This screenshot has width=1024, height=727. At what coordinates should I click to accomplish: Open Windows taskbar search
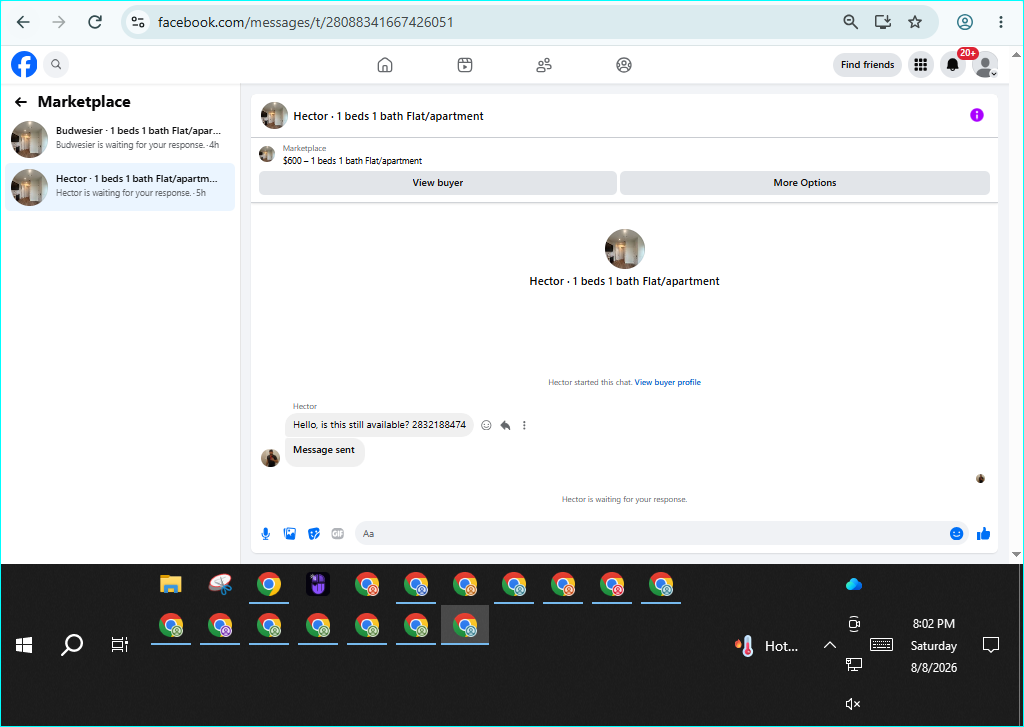coord(72,645)
